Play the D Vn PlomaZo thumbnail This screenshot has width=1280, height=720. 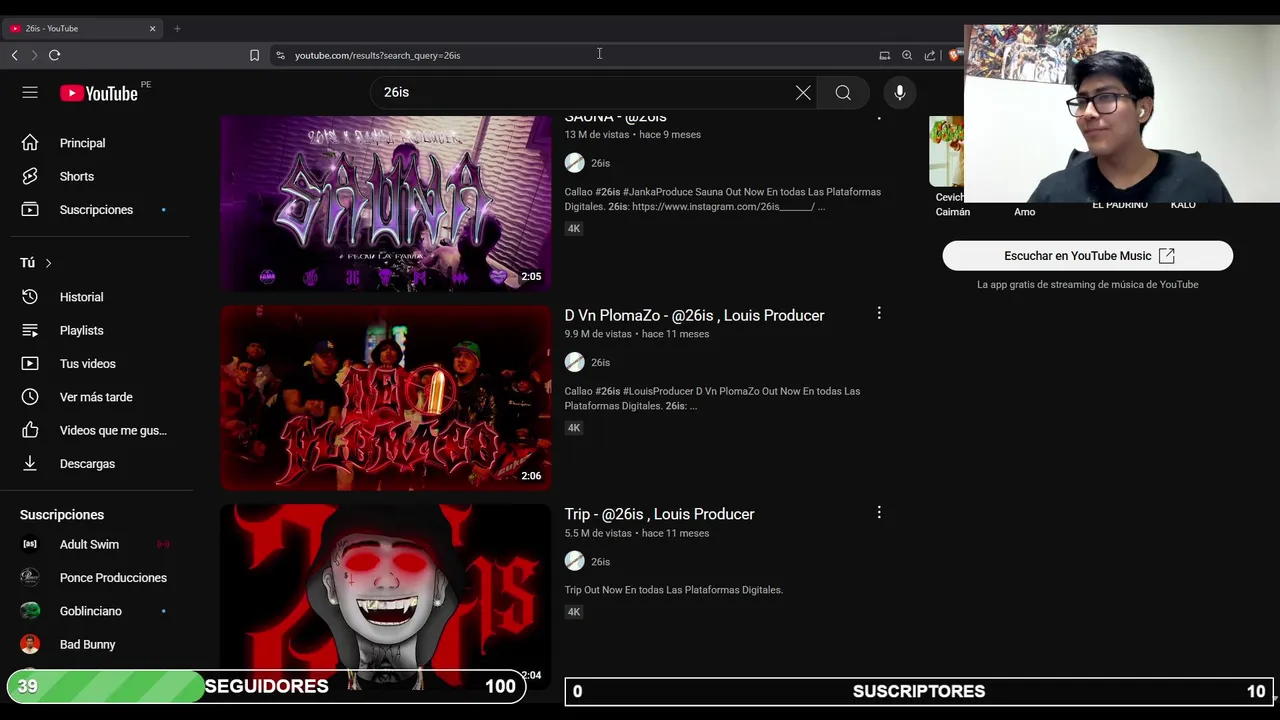pos(385,397)
